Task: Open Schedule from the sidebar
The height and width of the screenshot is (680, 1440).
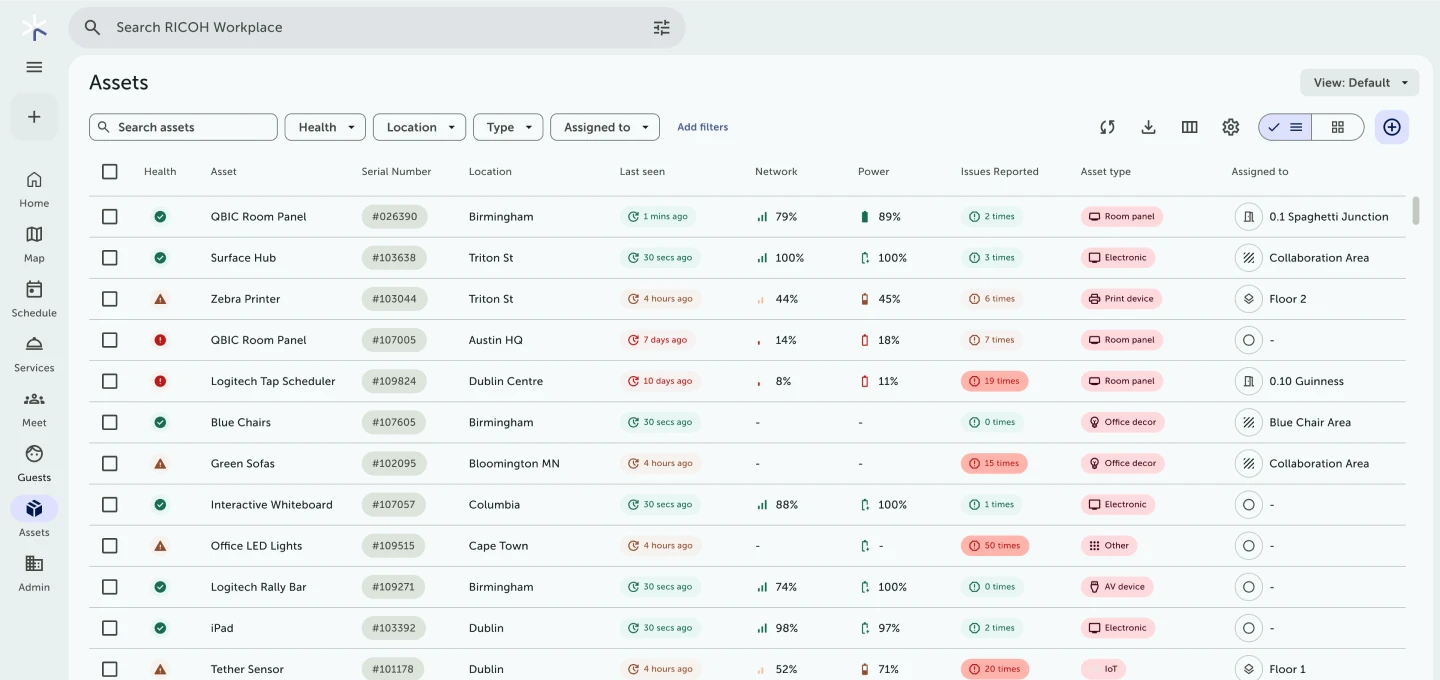Action: point(34,298)
